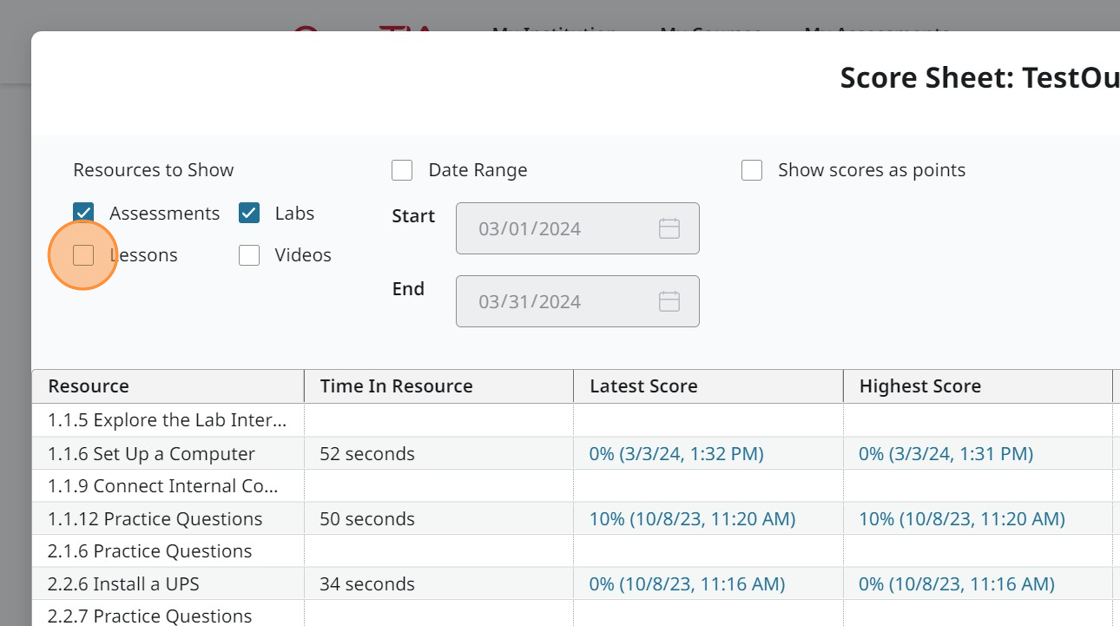The height and width of the screenshot is (626, 1120).
Task: Open the Start date calendar picker
Action: coord(669,229)
